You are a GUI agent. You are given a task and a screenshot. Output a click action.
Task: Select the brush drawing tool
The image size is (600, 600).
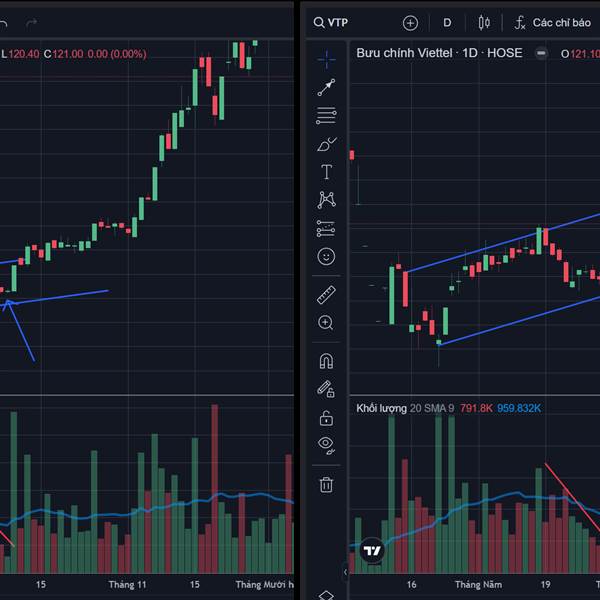coord(326,144)
